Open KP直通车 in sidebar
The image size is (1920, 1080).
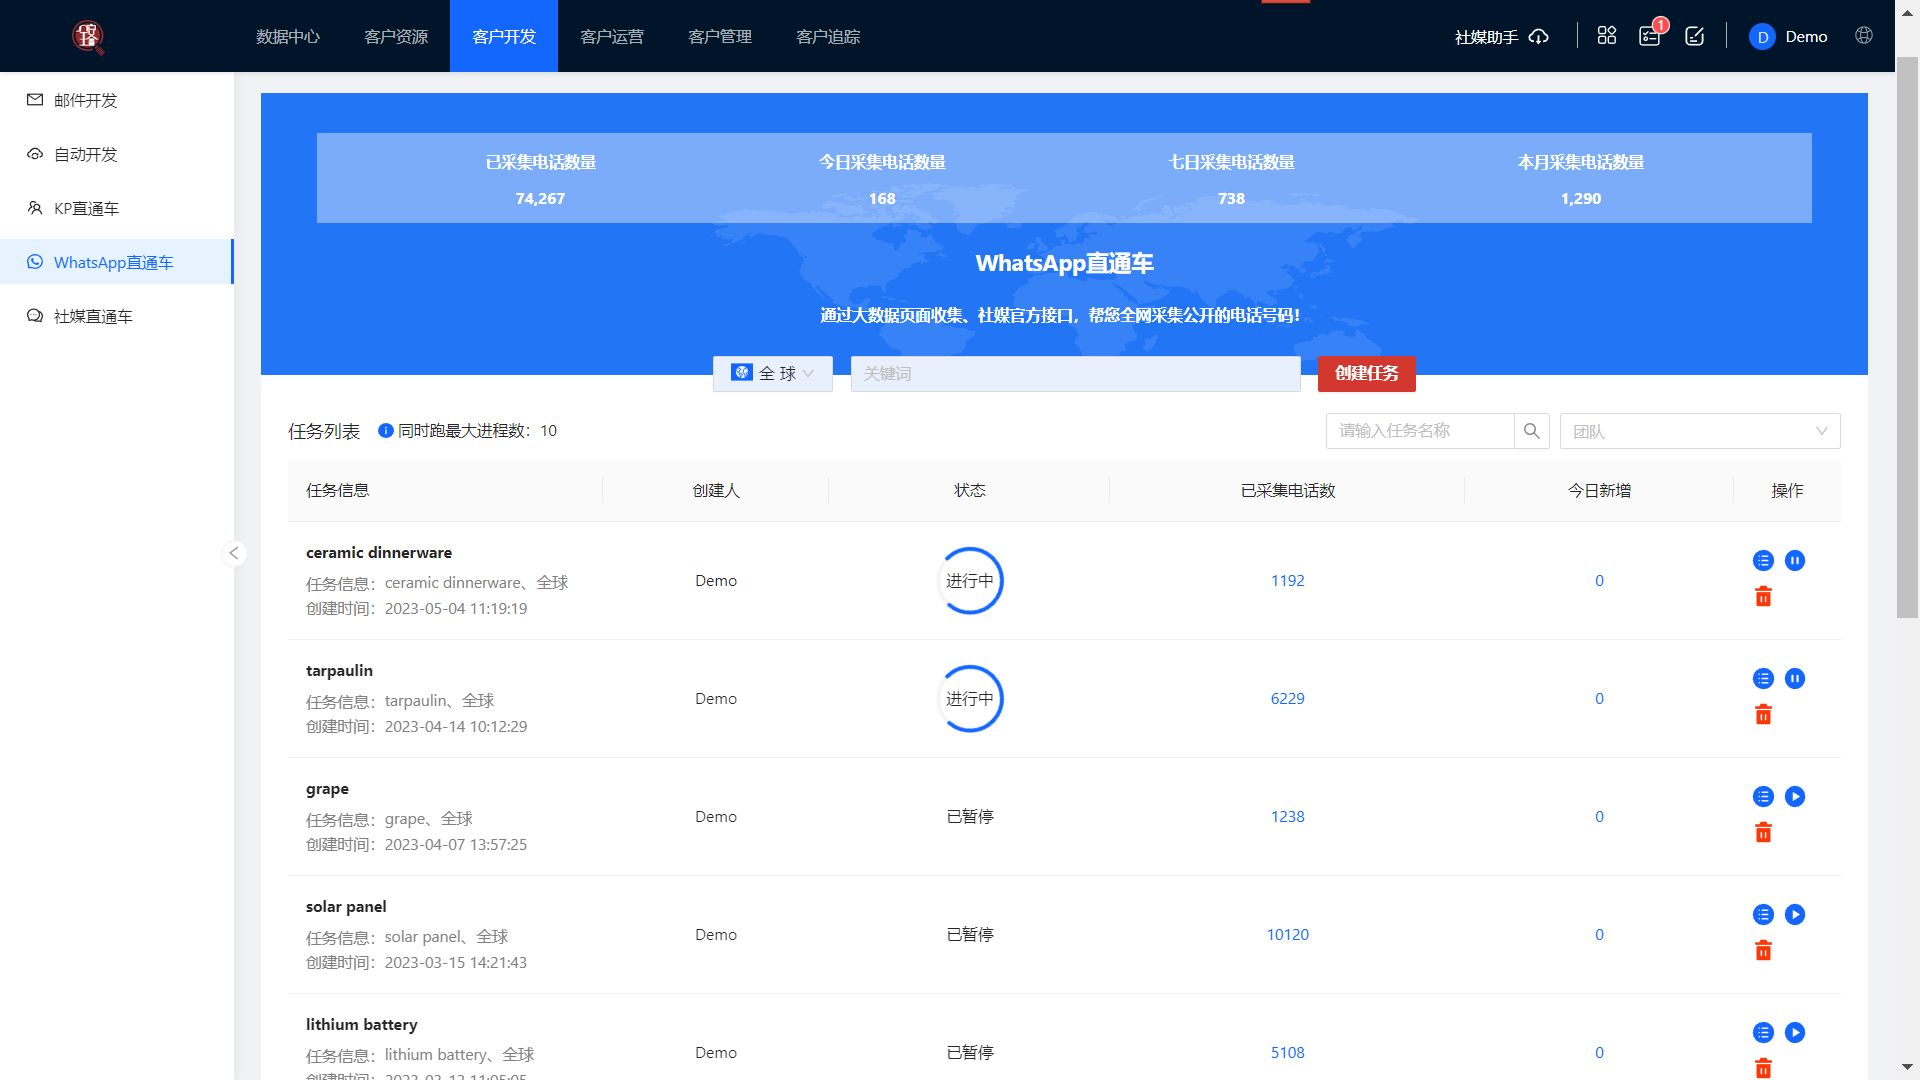click(117, 208)
